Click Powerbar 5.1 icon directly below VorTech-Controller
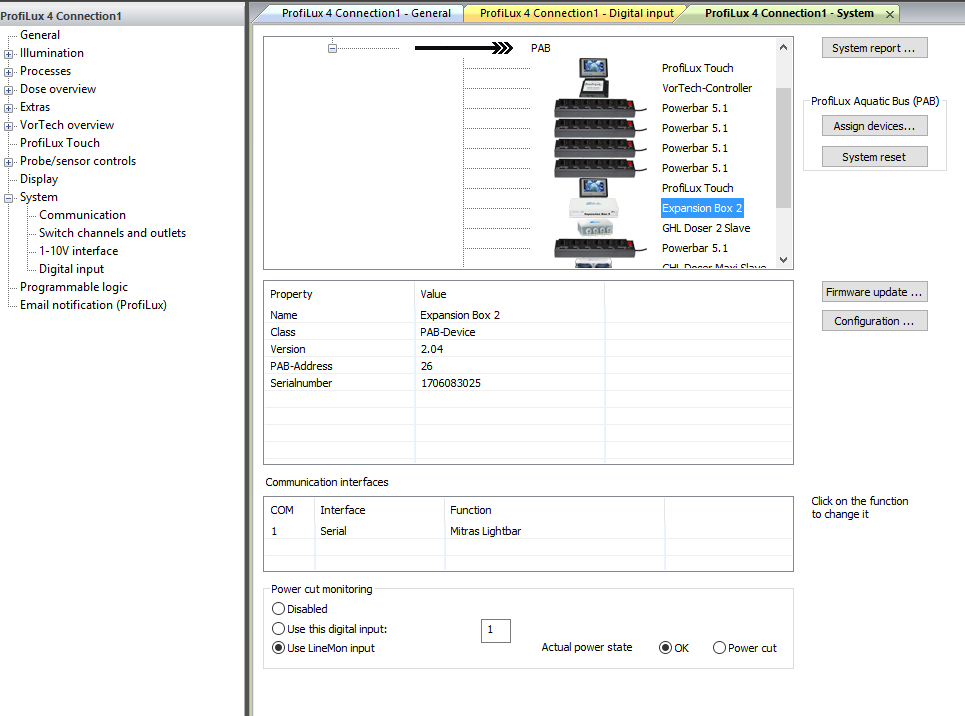 pyautogui.click(x=599, y=108)
